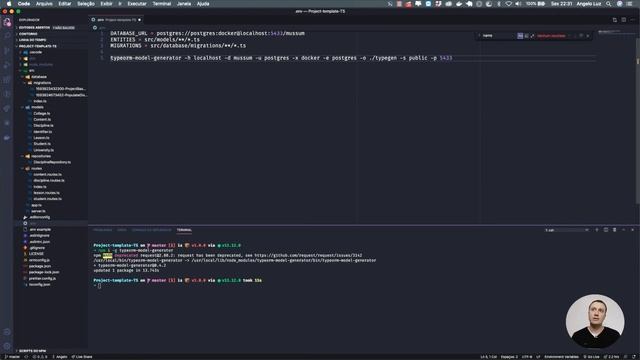Viewport: 640px width, 360px height.
Task: Add a new terminal with plus icon
Action: [597, 230]
